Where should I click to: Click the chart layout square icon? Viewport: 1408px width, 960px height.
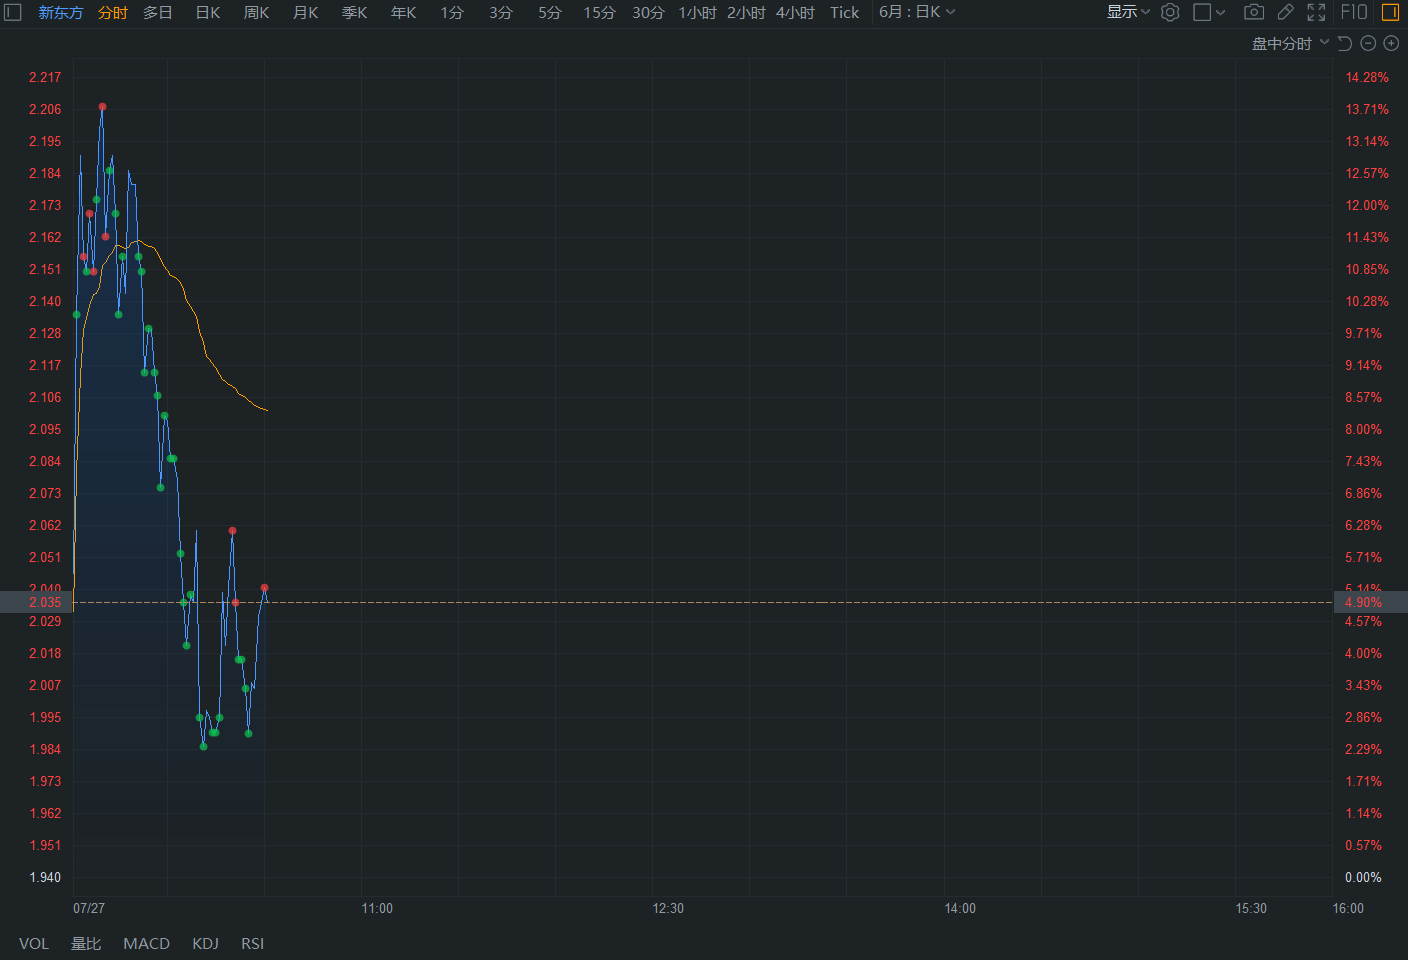point(1203,12)
